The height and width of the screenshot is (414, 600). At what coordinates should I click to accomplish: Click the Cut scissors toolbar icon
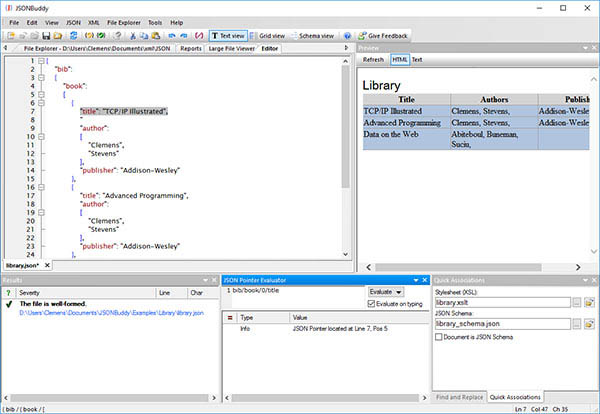pos(133,35)
